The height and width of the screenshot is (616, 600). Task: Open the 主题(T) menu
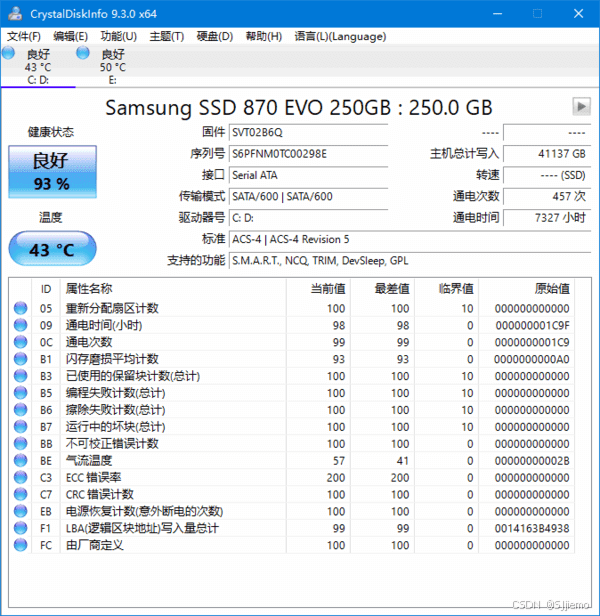[167, 37]
